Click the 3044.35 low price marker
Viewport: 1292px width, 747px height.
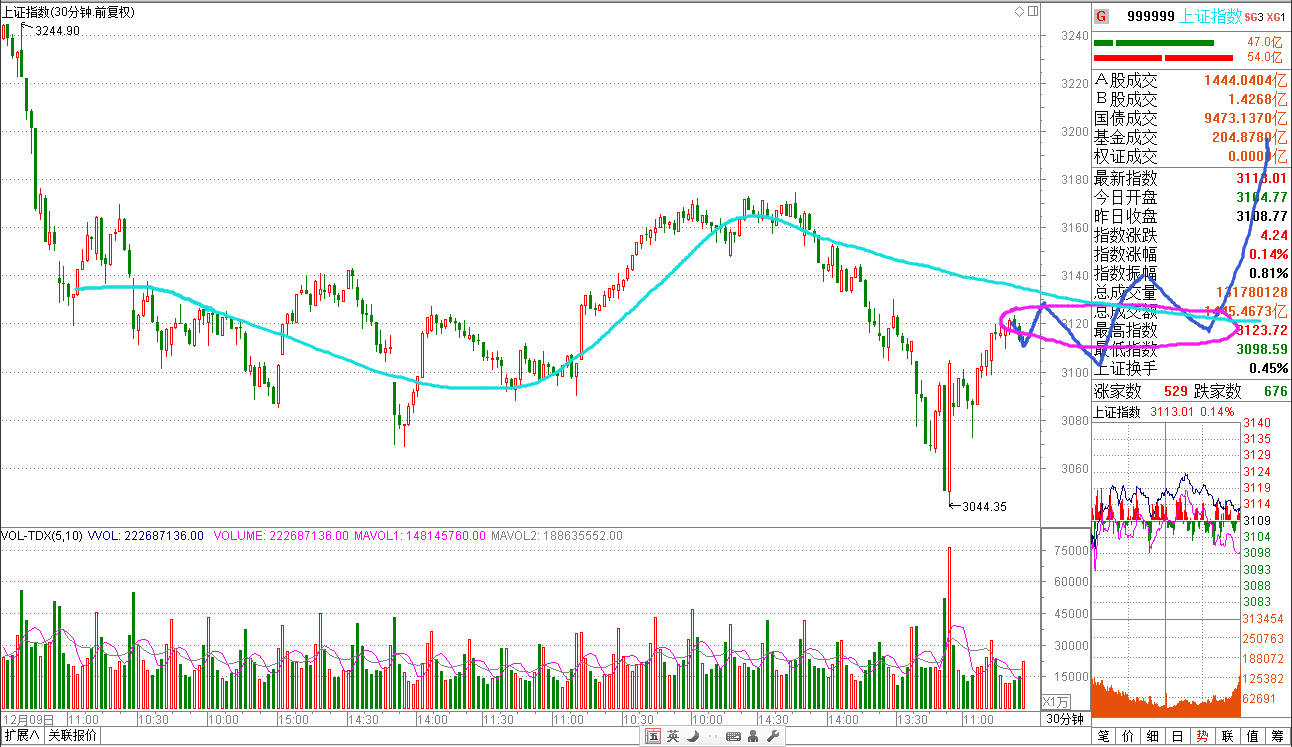(984, 507)
